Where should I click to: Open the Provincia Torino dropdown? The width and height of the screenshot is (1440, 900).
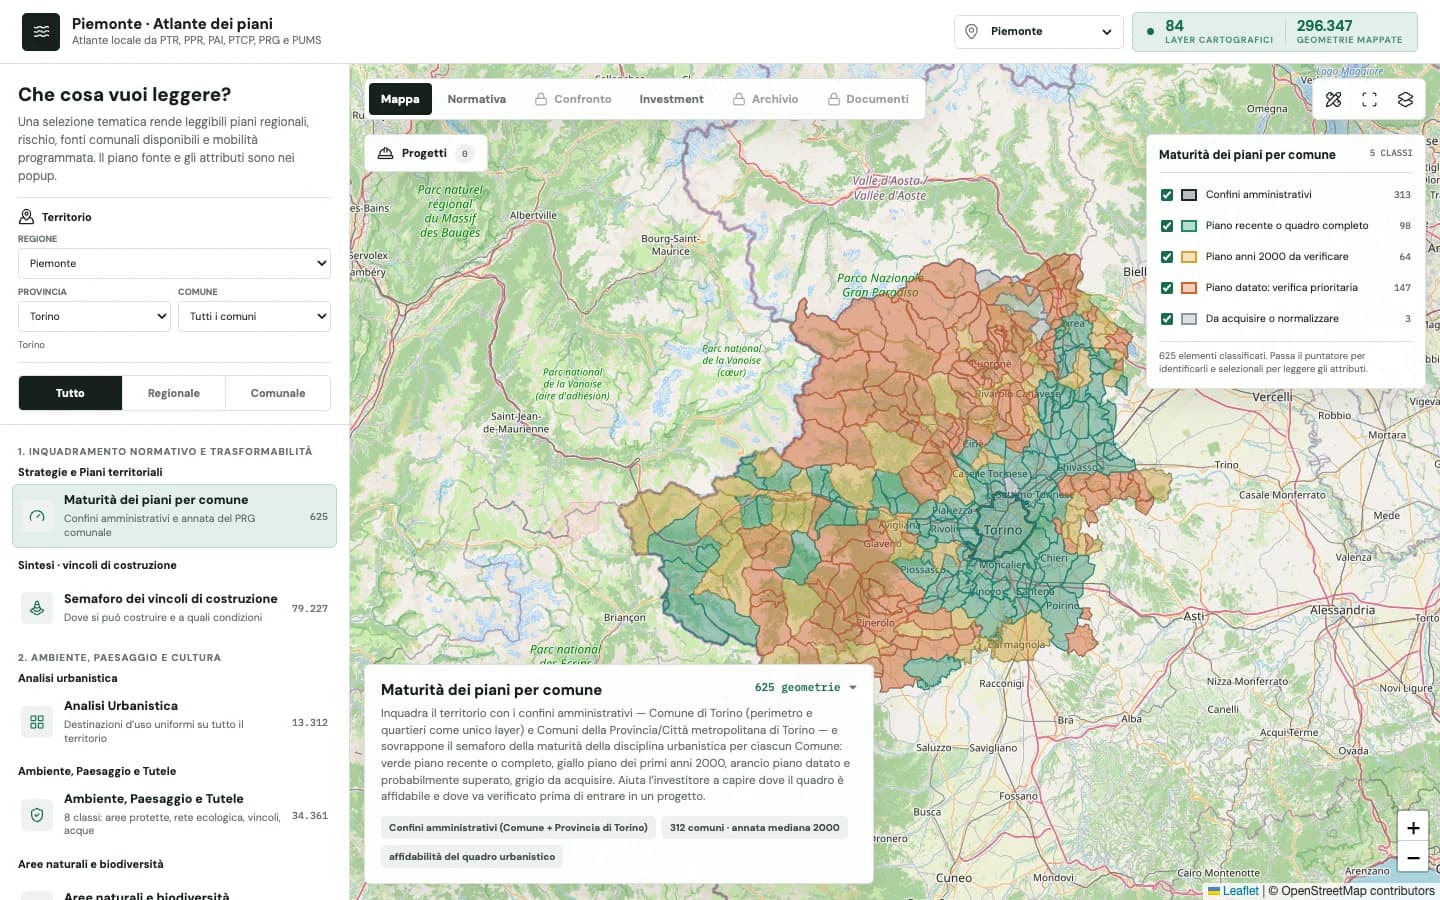coord(94,316)
